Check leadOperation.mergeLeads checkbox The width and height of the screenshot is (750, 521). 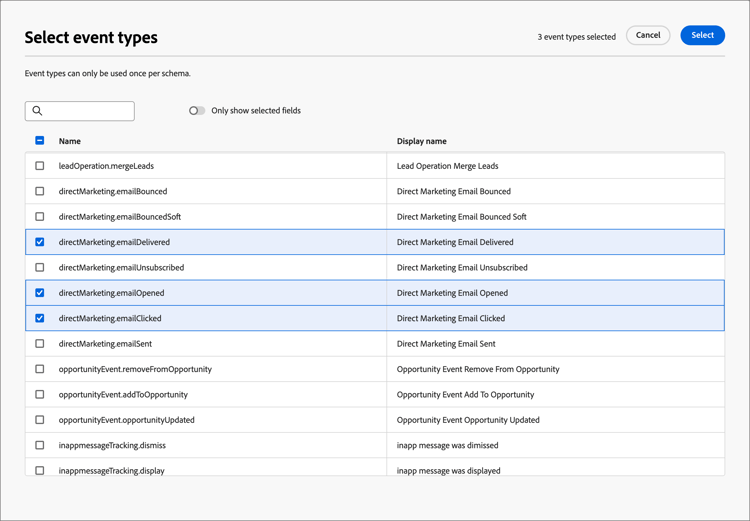[x=40, y=166]
